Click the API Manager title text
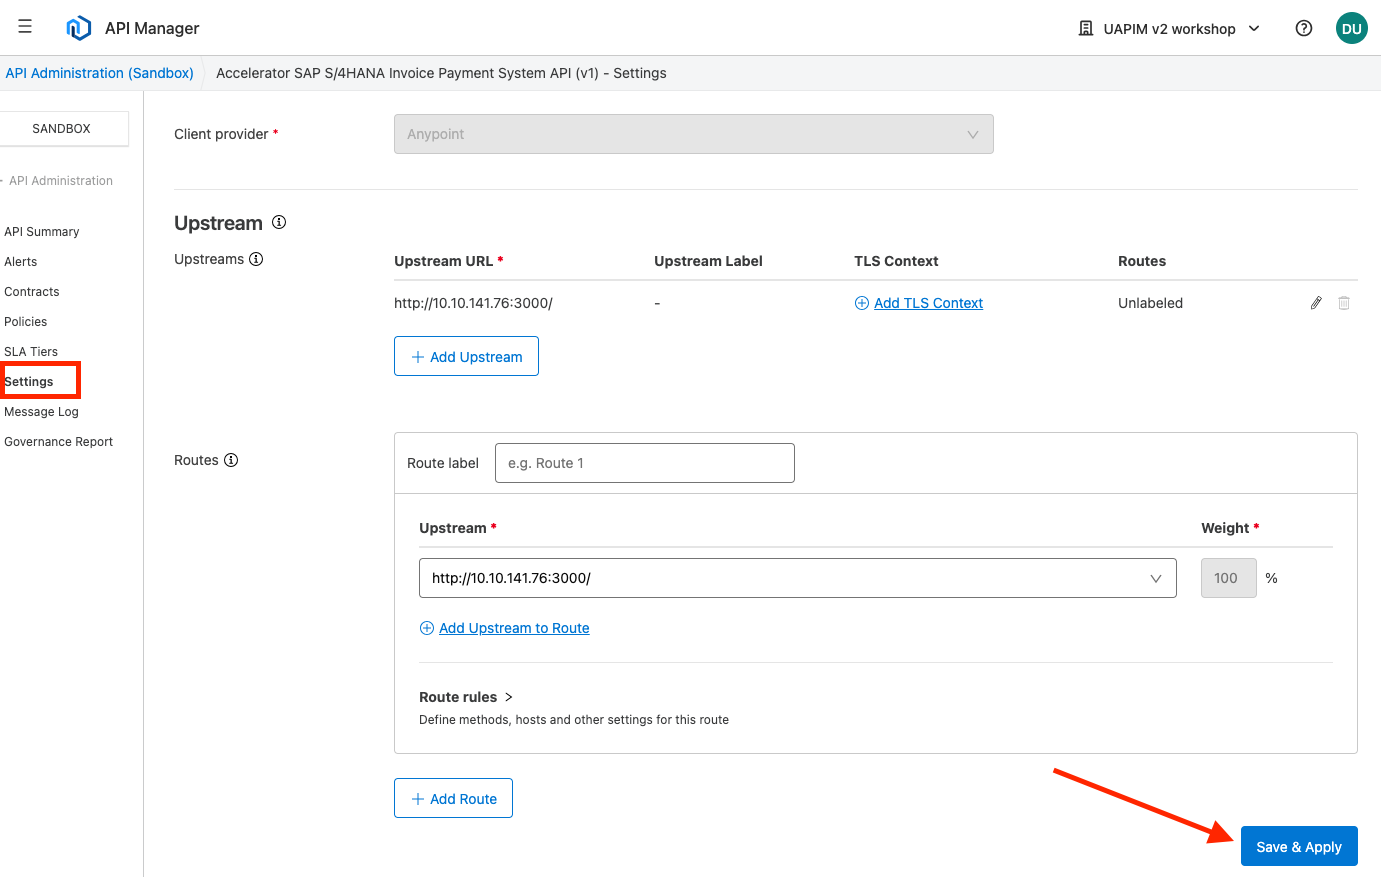Viewport: 1381px width, 877px height. coord(152,28)
